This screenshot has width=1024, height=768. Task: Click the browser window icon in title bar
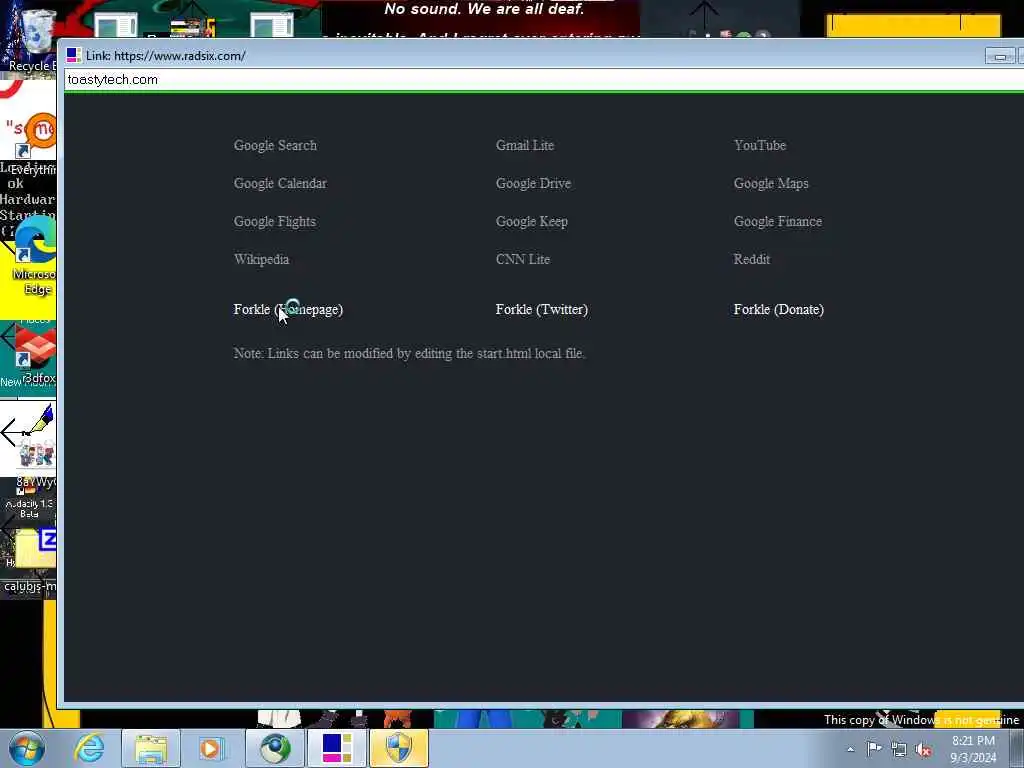[74, 56]
